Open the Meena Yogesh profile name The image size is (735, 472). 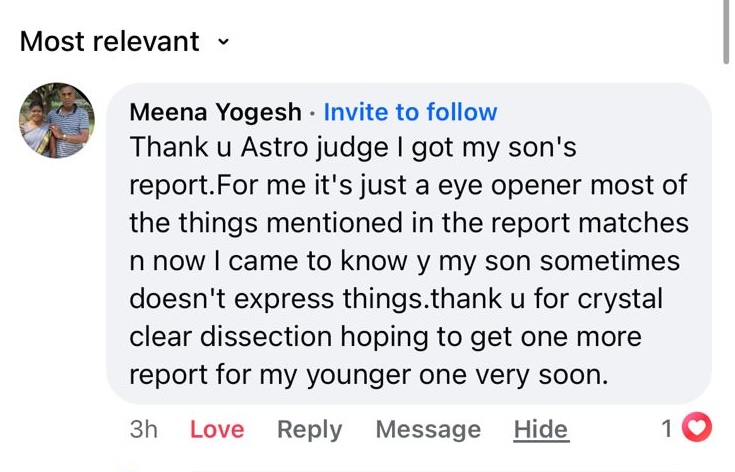pos(216,112)
